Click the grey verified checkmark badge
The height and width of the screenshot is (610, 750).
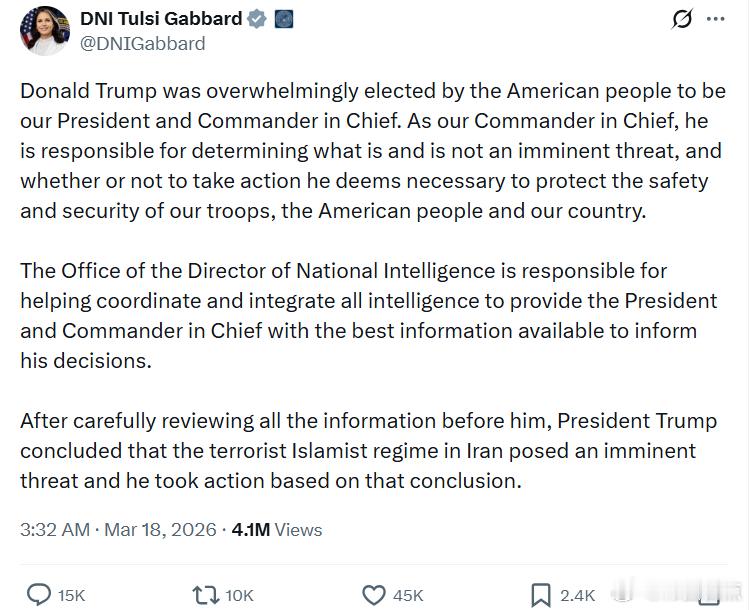coord(257,19)
